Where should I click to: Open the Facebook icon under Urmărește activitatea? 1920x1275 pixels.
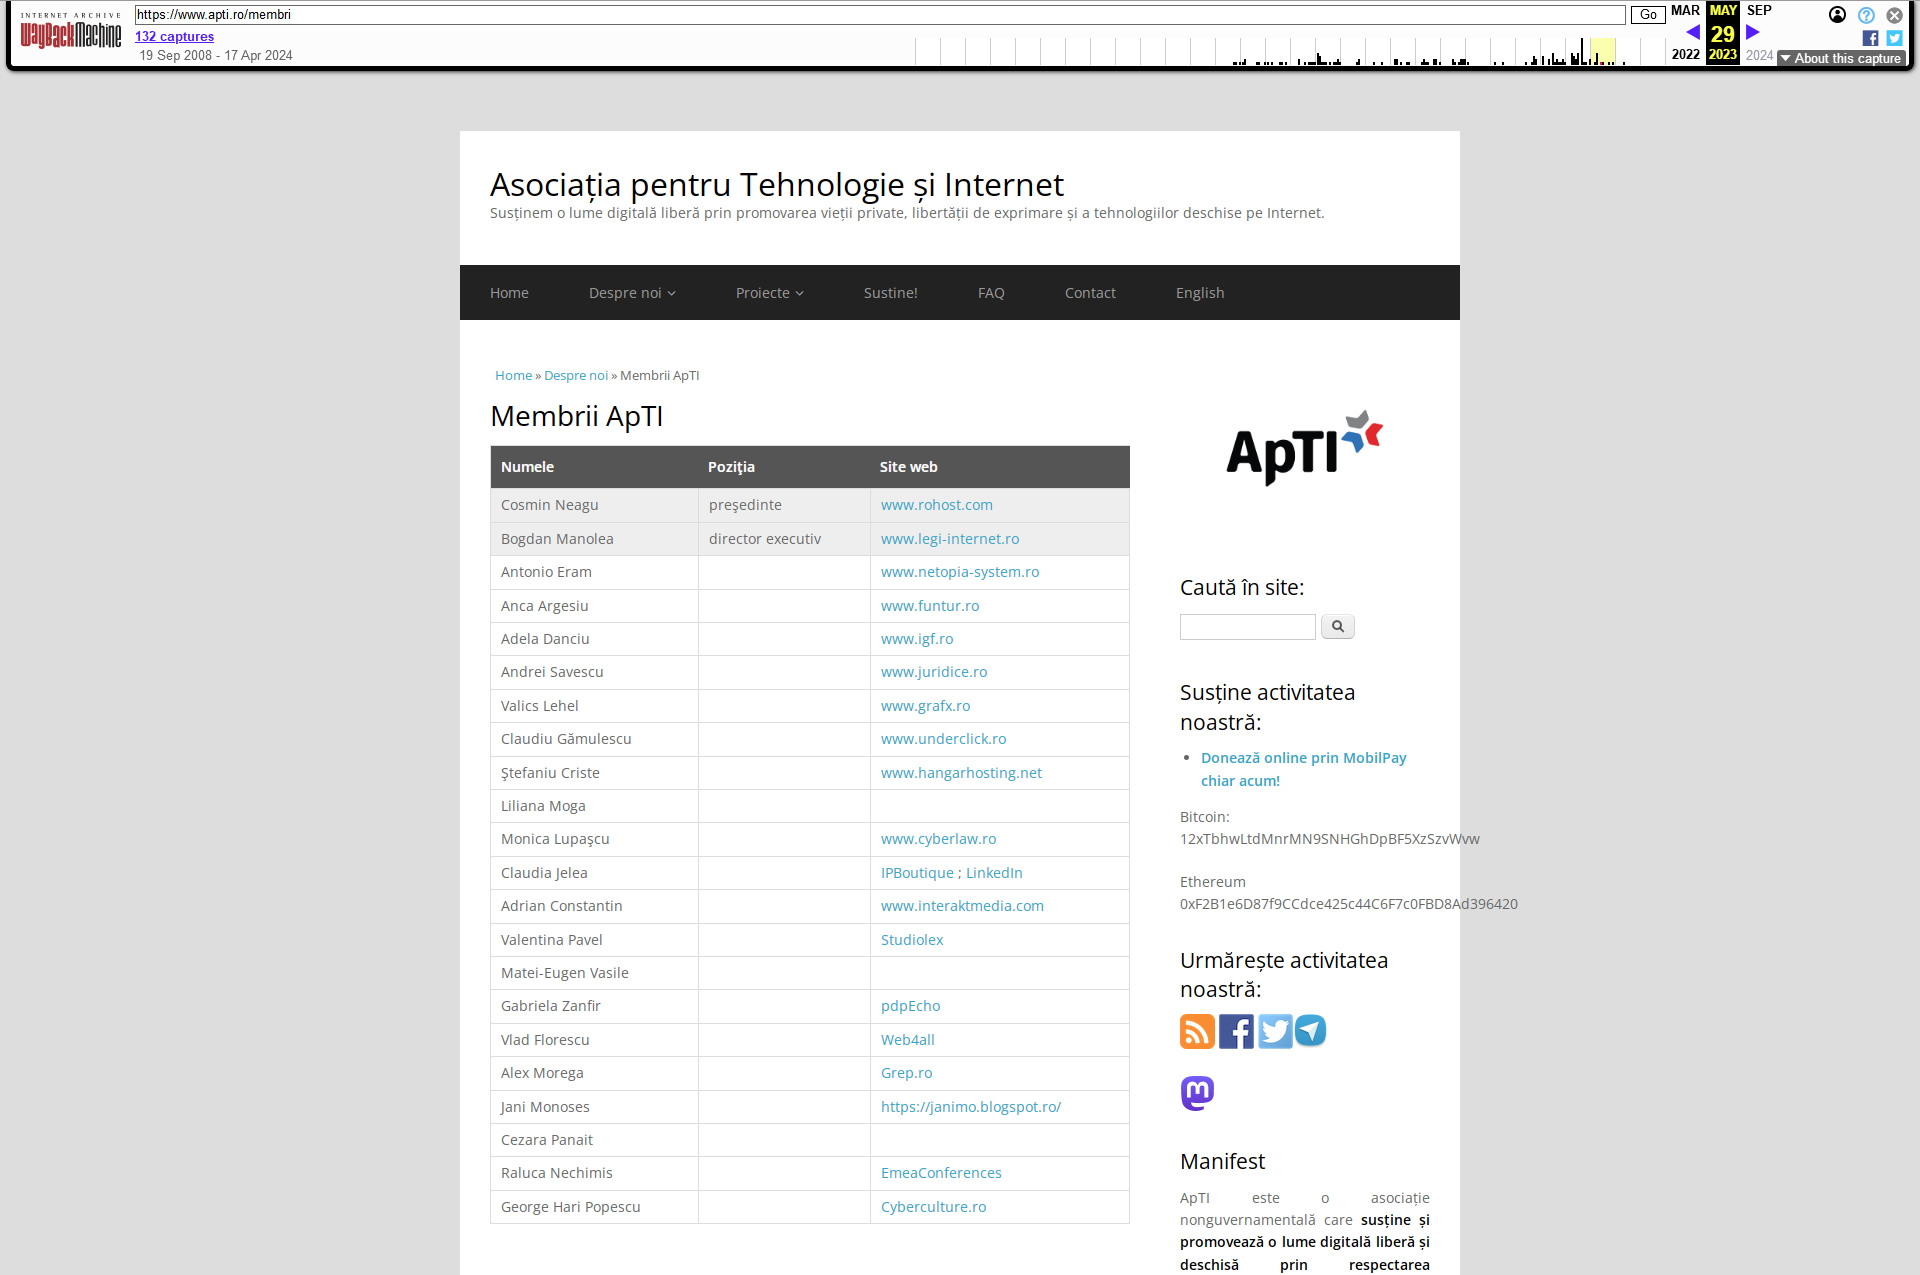click(1236, 1031)
